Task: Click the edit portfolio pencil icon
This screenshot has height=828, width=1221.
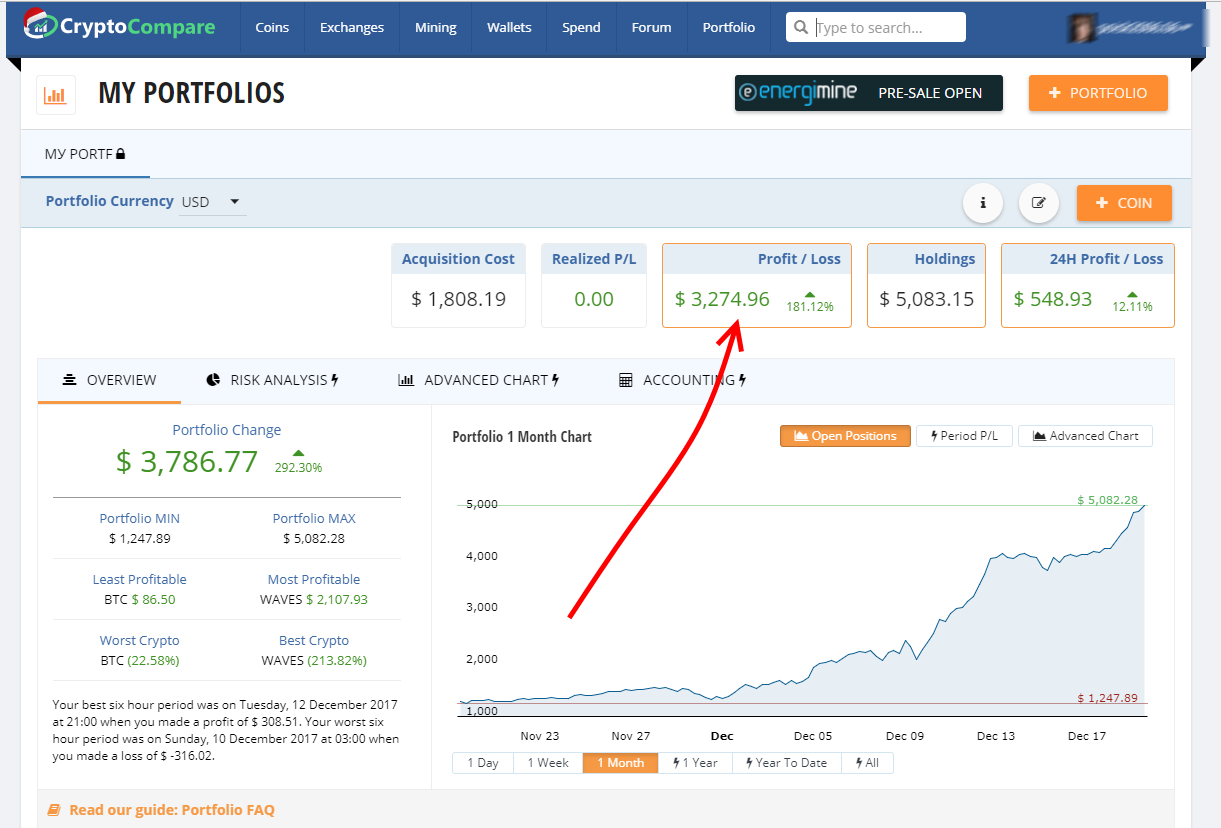Action: click(x=1039, y=203)
